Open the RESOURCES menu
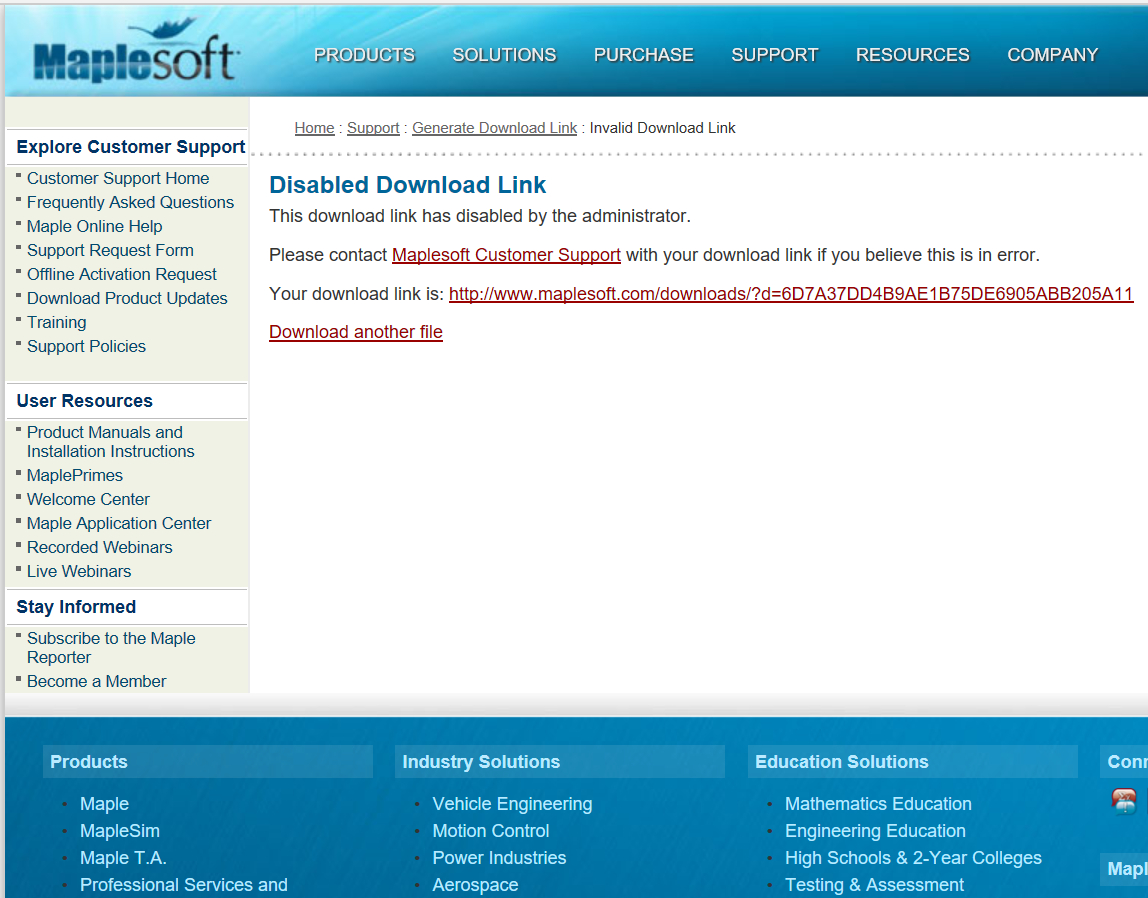The width and height of the screenshot is (1148, 898). 912,55
